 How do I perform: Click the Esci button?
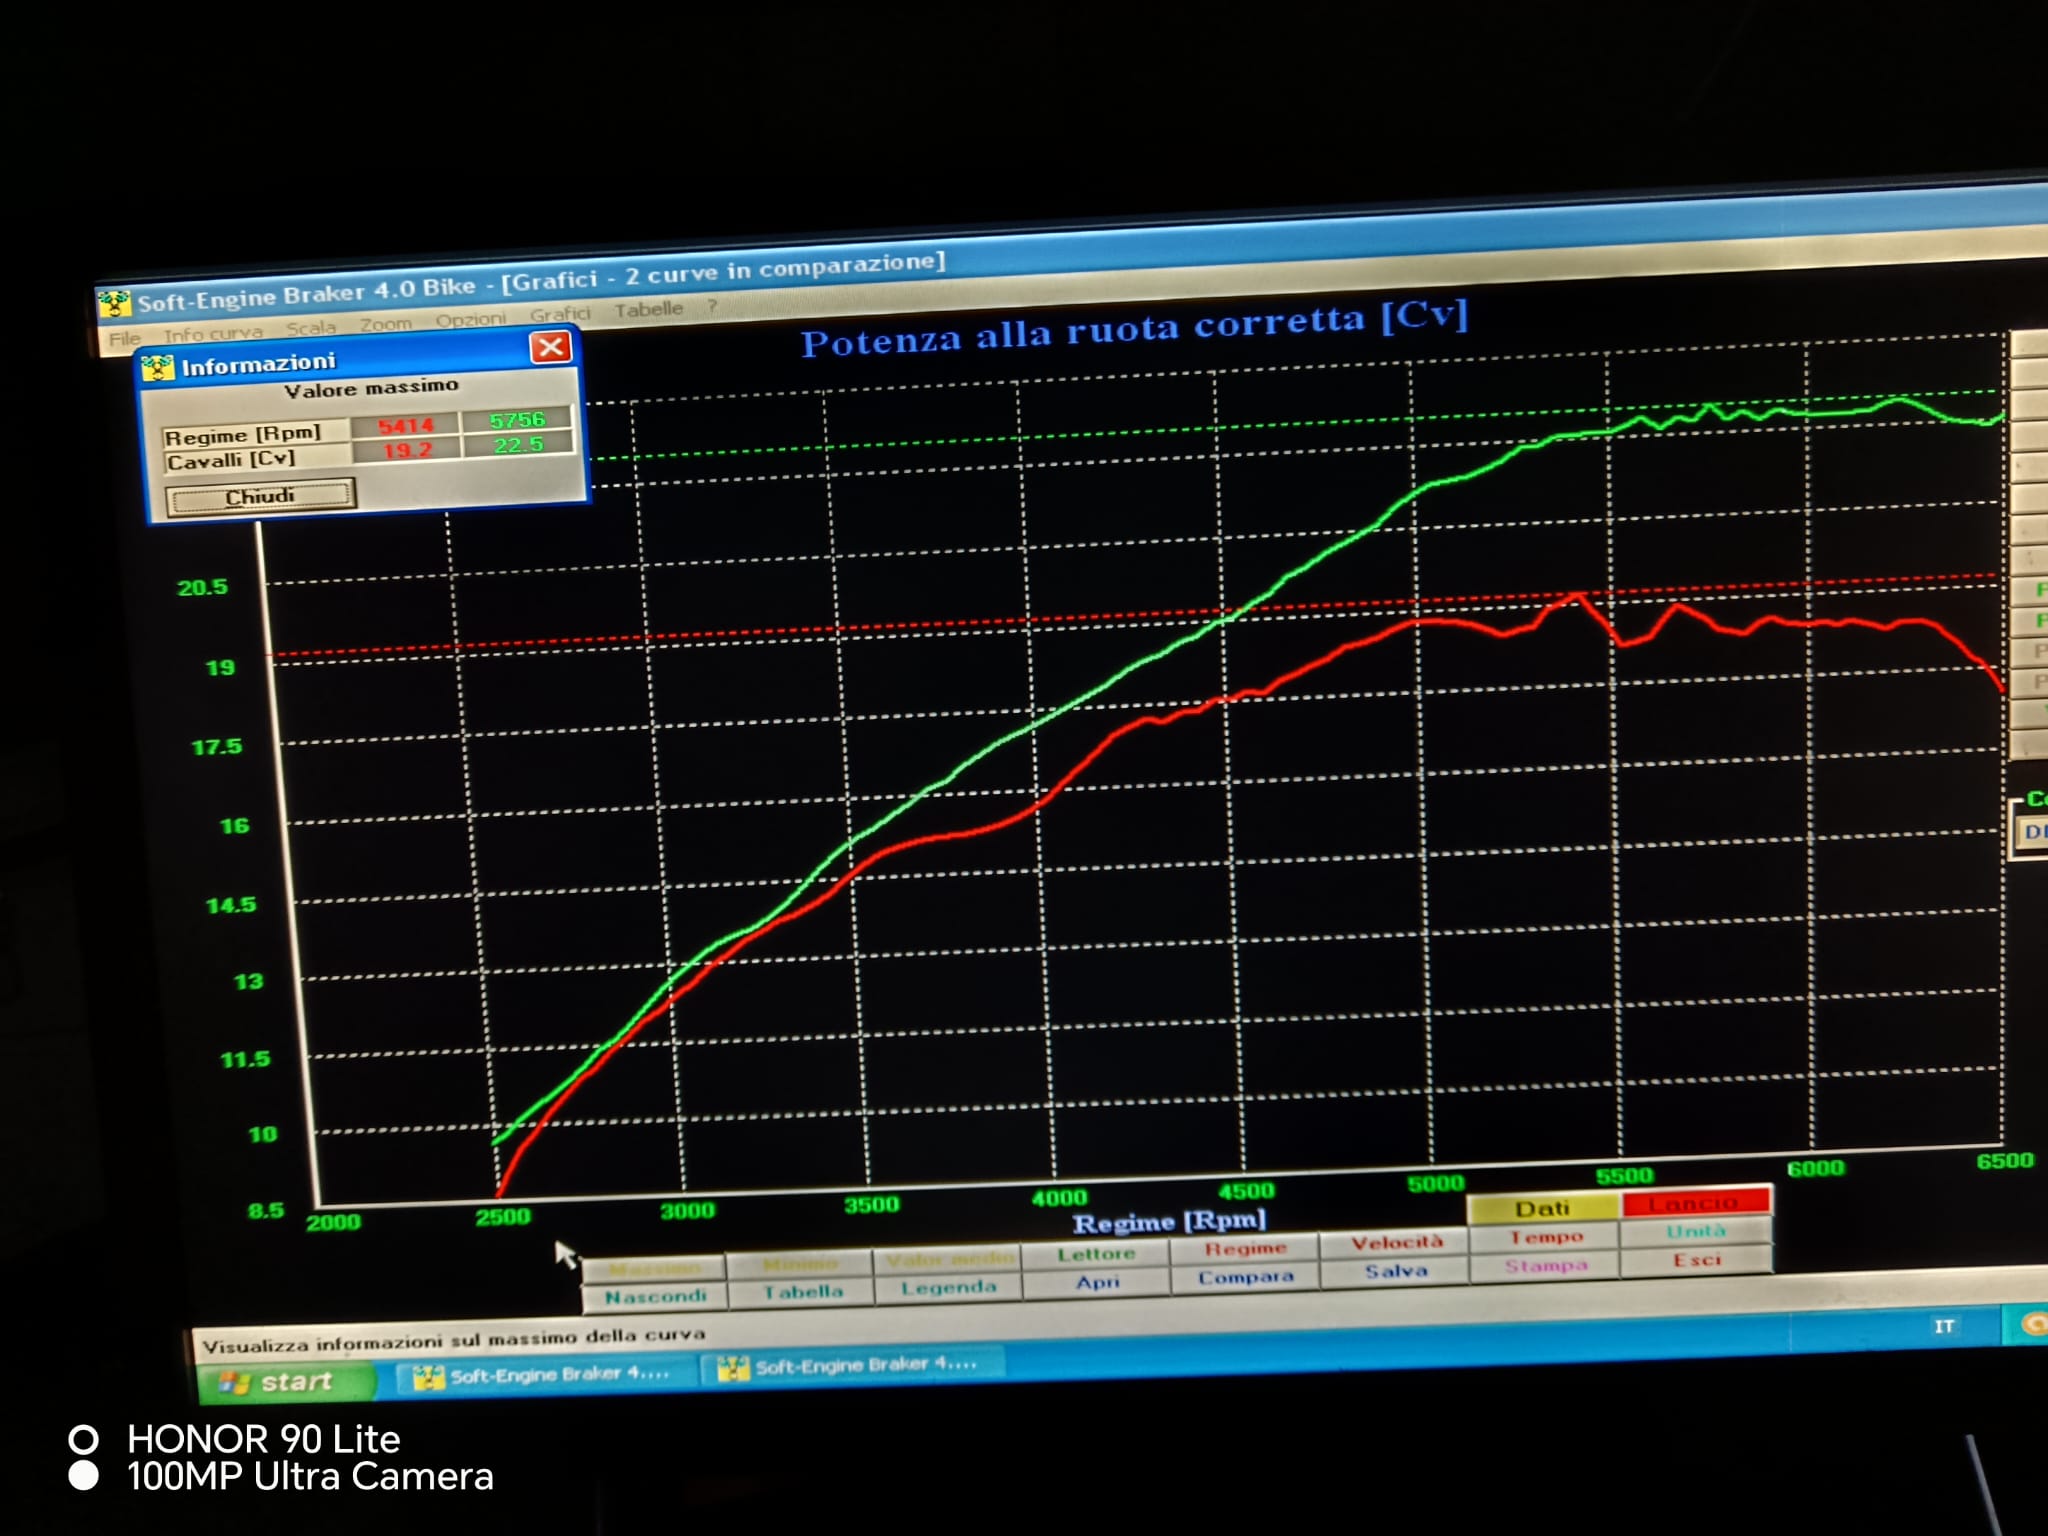[x=1696, y=1260]
